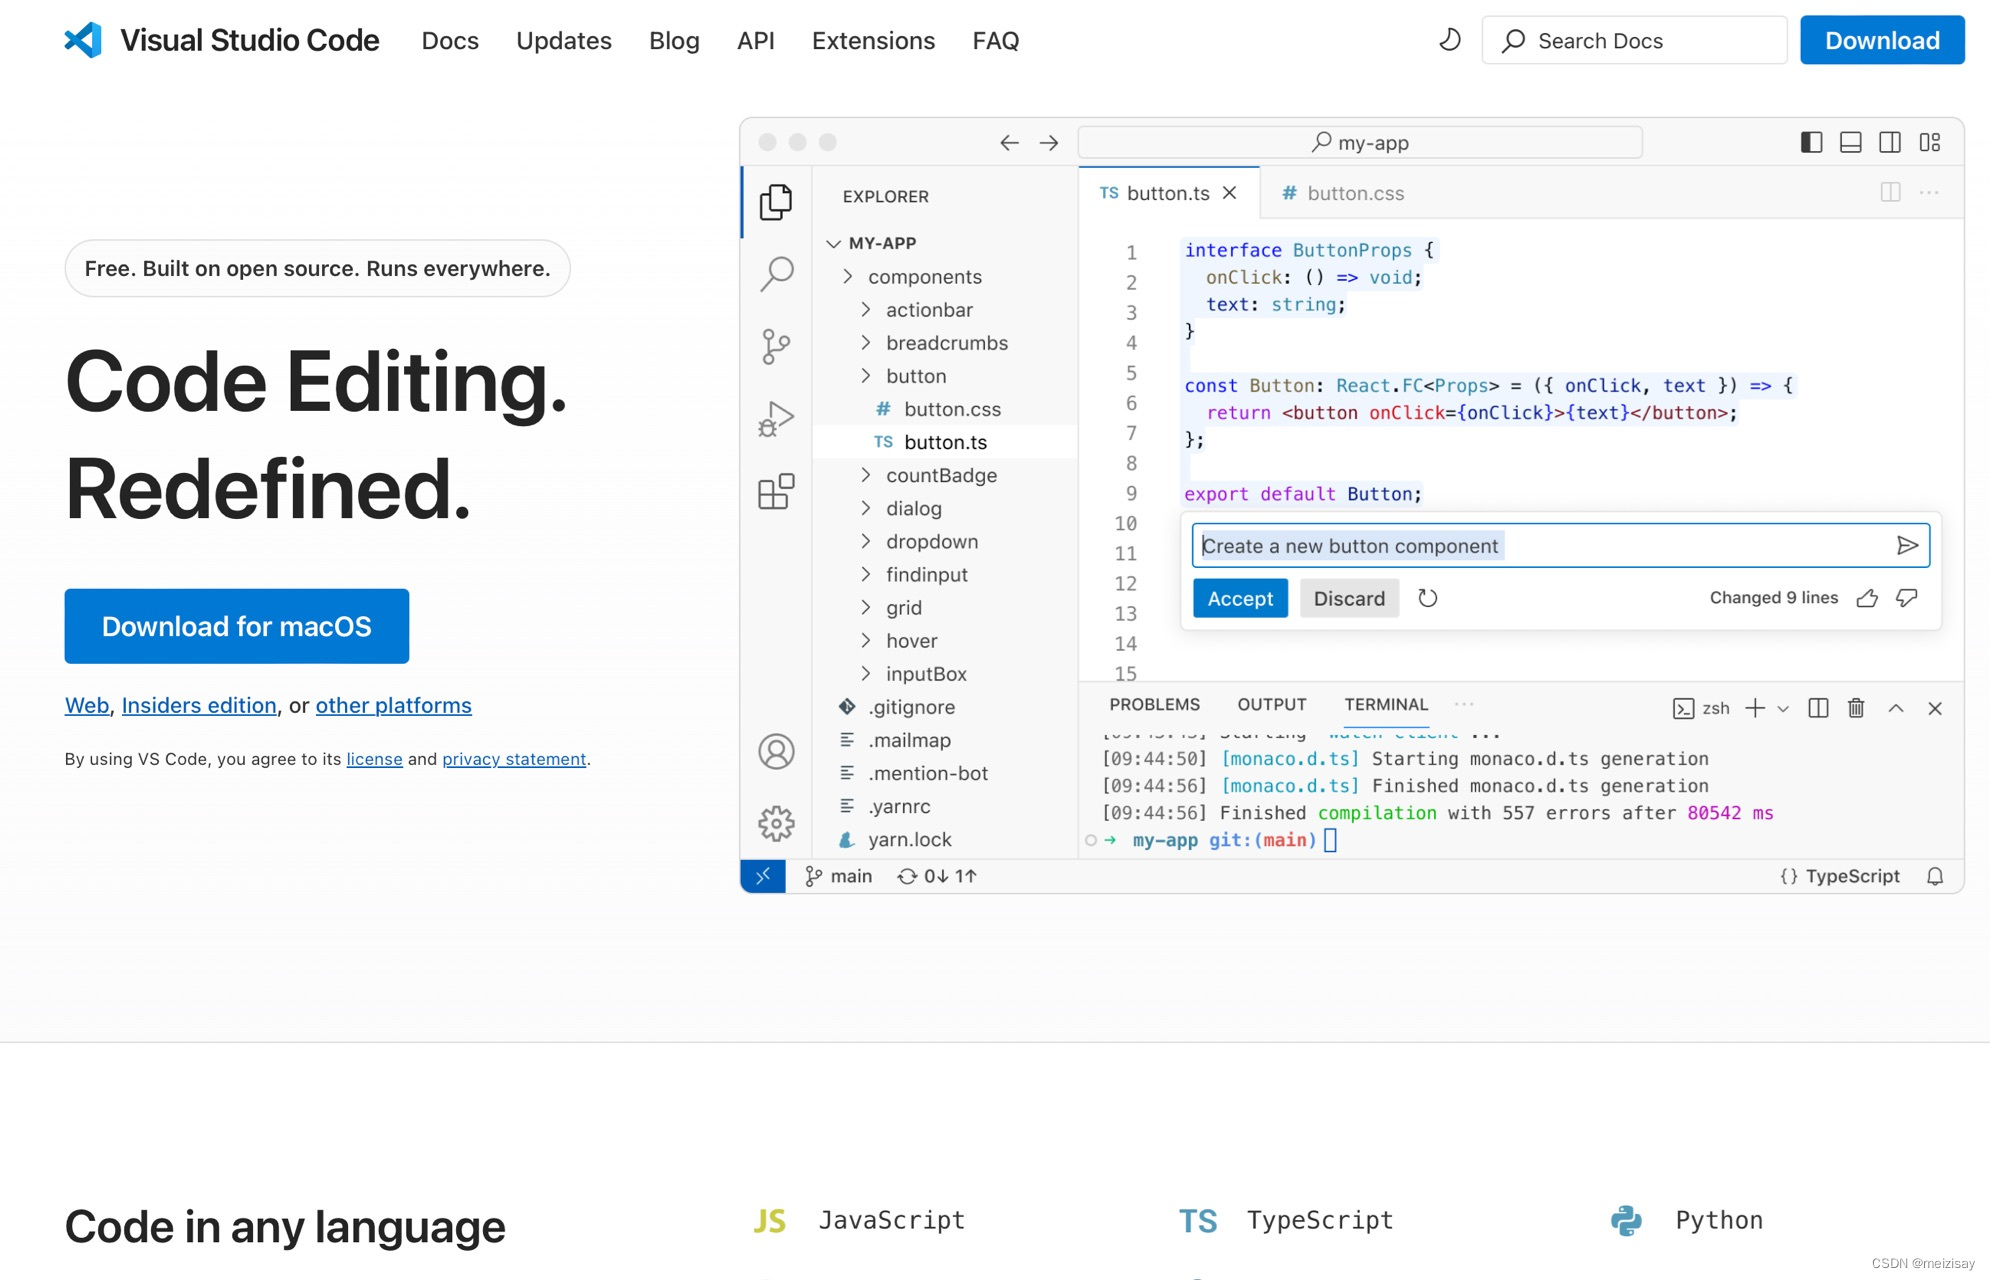The image size is (1990, 1280).
Task: Open remote window icon in status bar
Action: (763, 876)
